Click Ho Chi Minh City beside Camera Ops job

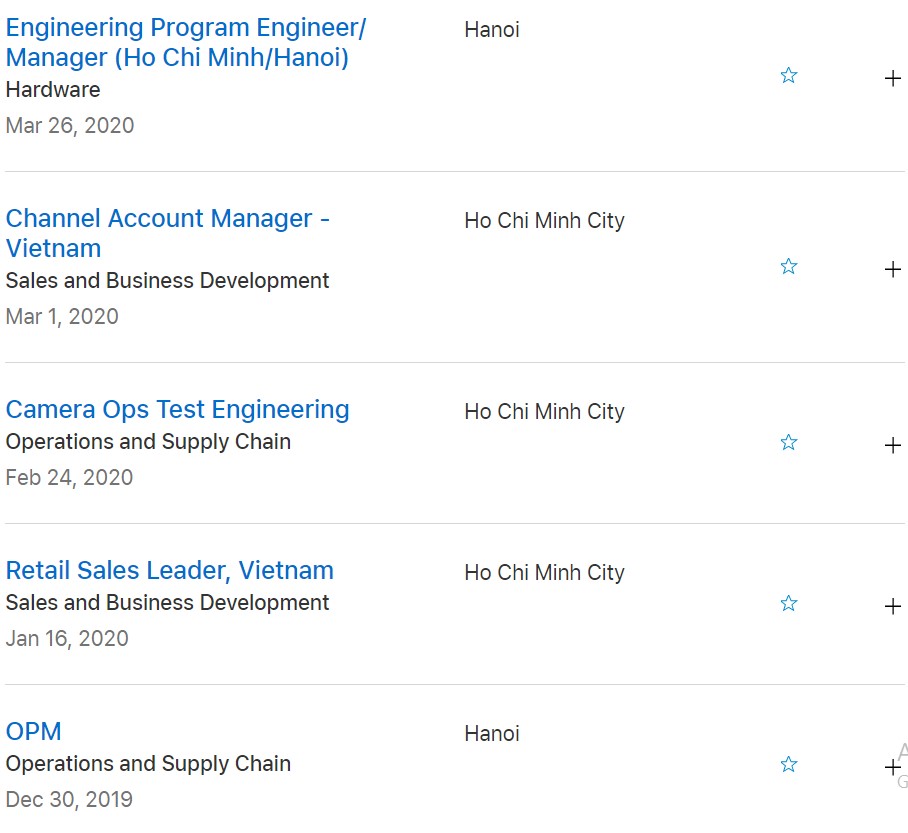pos(544,412)
